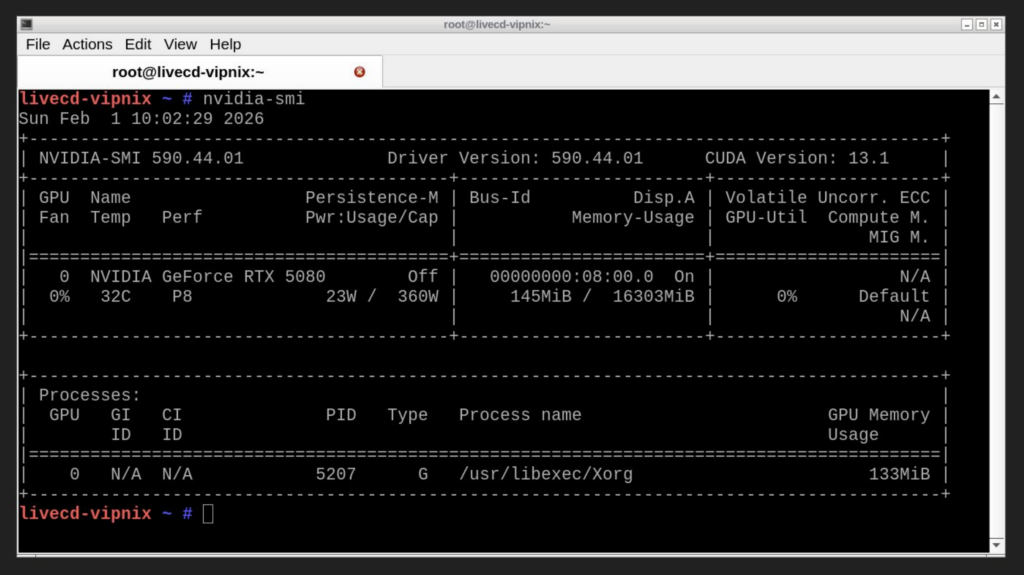Maximize the terminal window
Viewport: 1024px width, 575px height.
click(981, 24)
